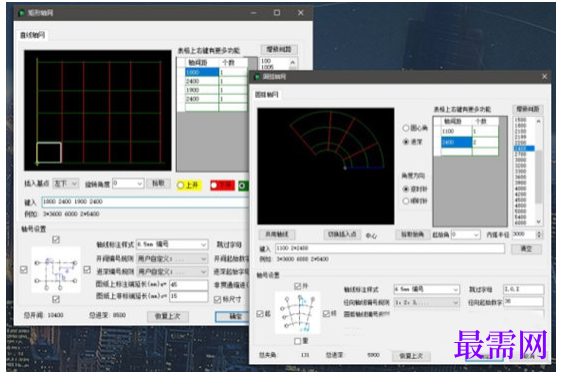The height and width of the screenshot is (376, 566).
Task: Click scrollbar up arrow of arc spacing list
Action: click(x=539, y=121)
